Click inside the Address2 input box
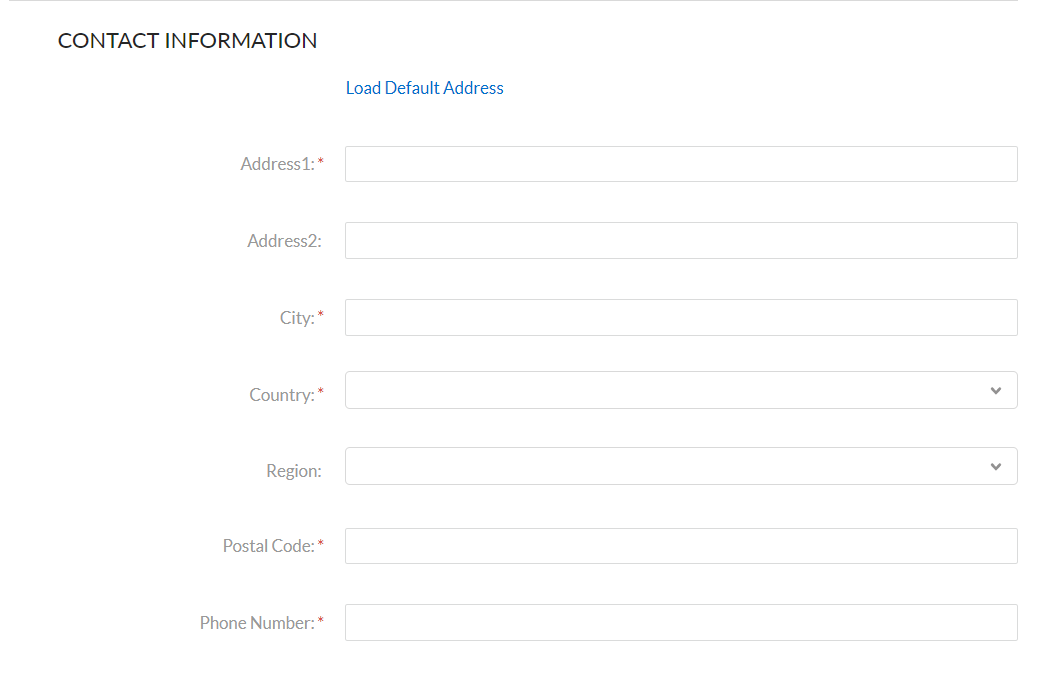Viewport: 1040px width, 687px height. (680, 241)
